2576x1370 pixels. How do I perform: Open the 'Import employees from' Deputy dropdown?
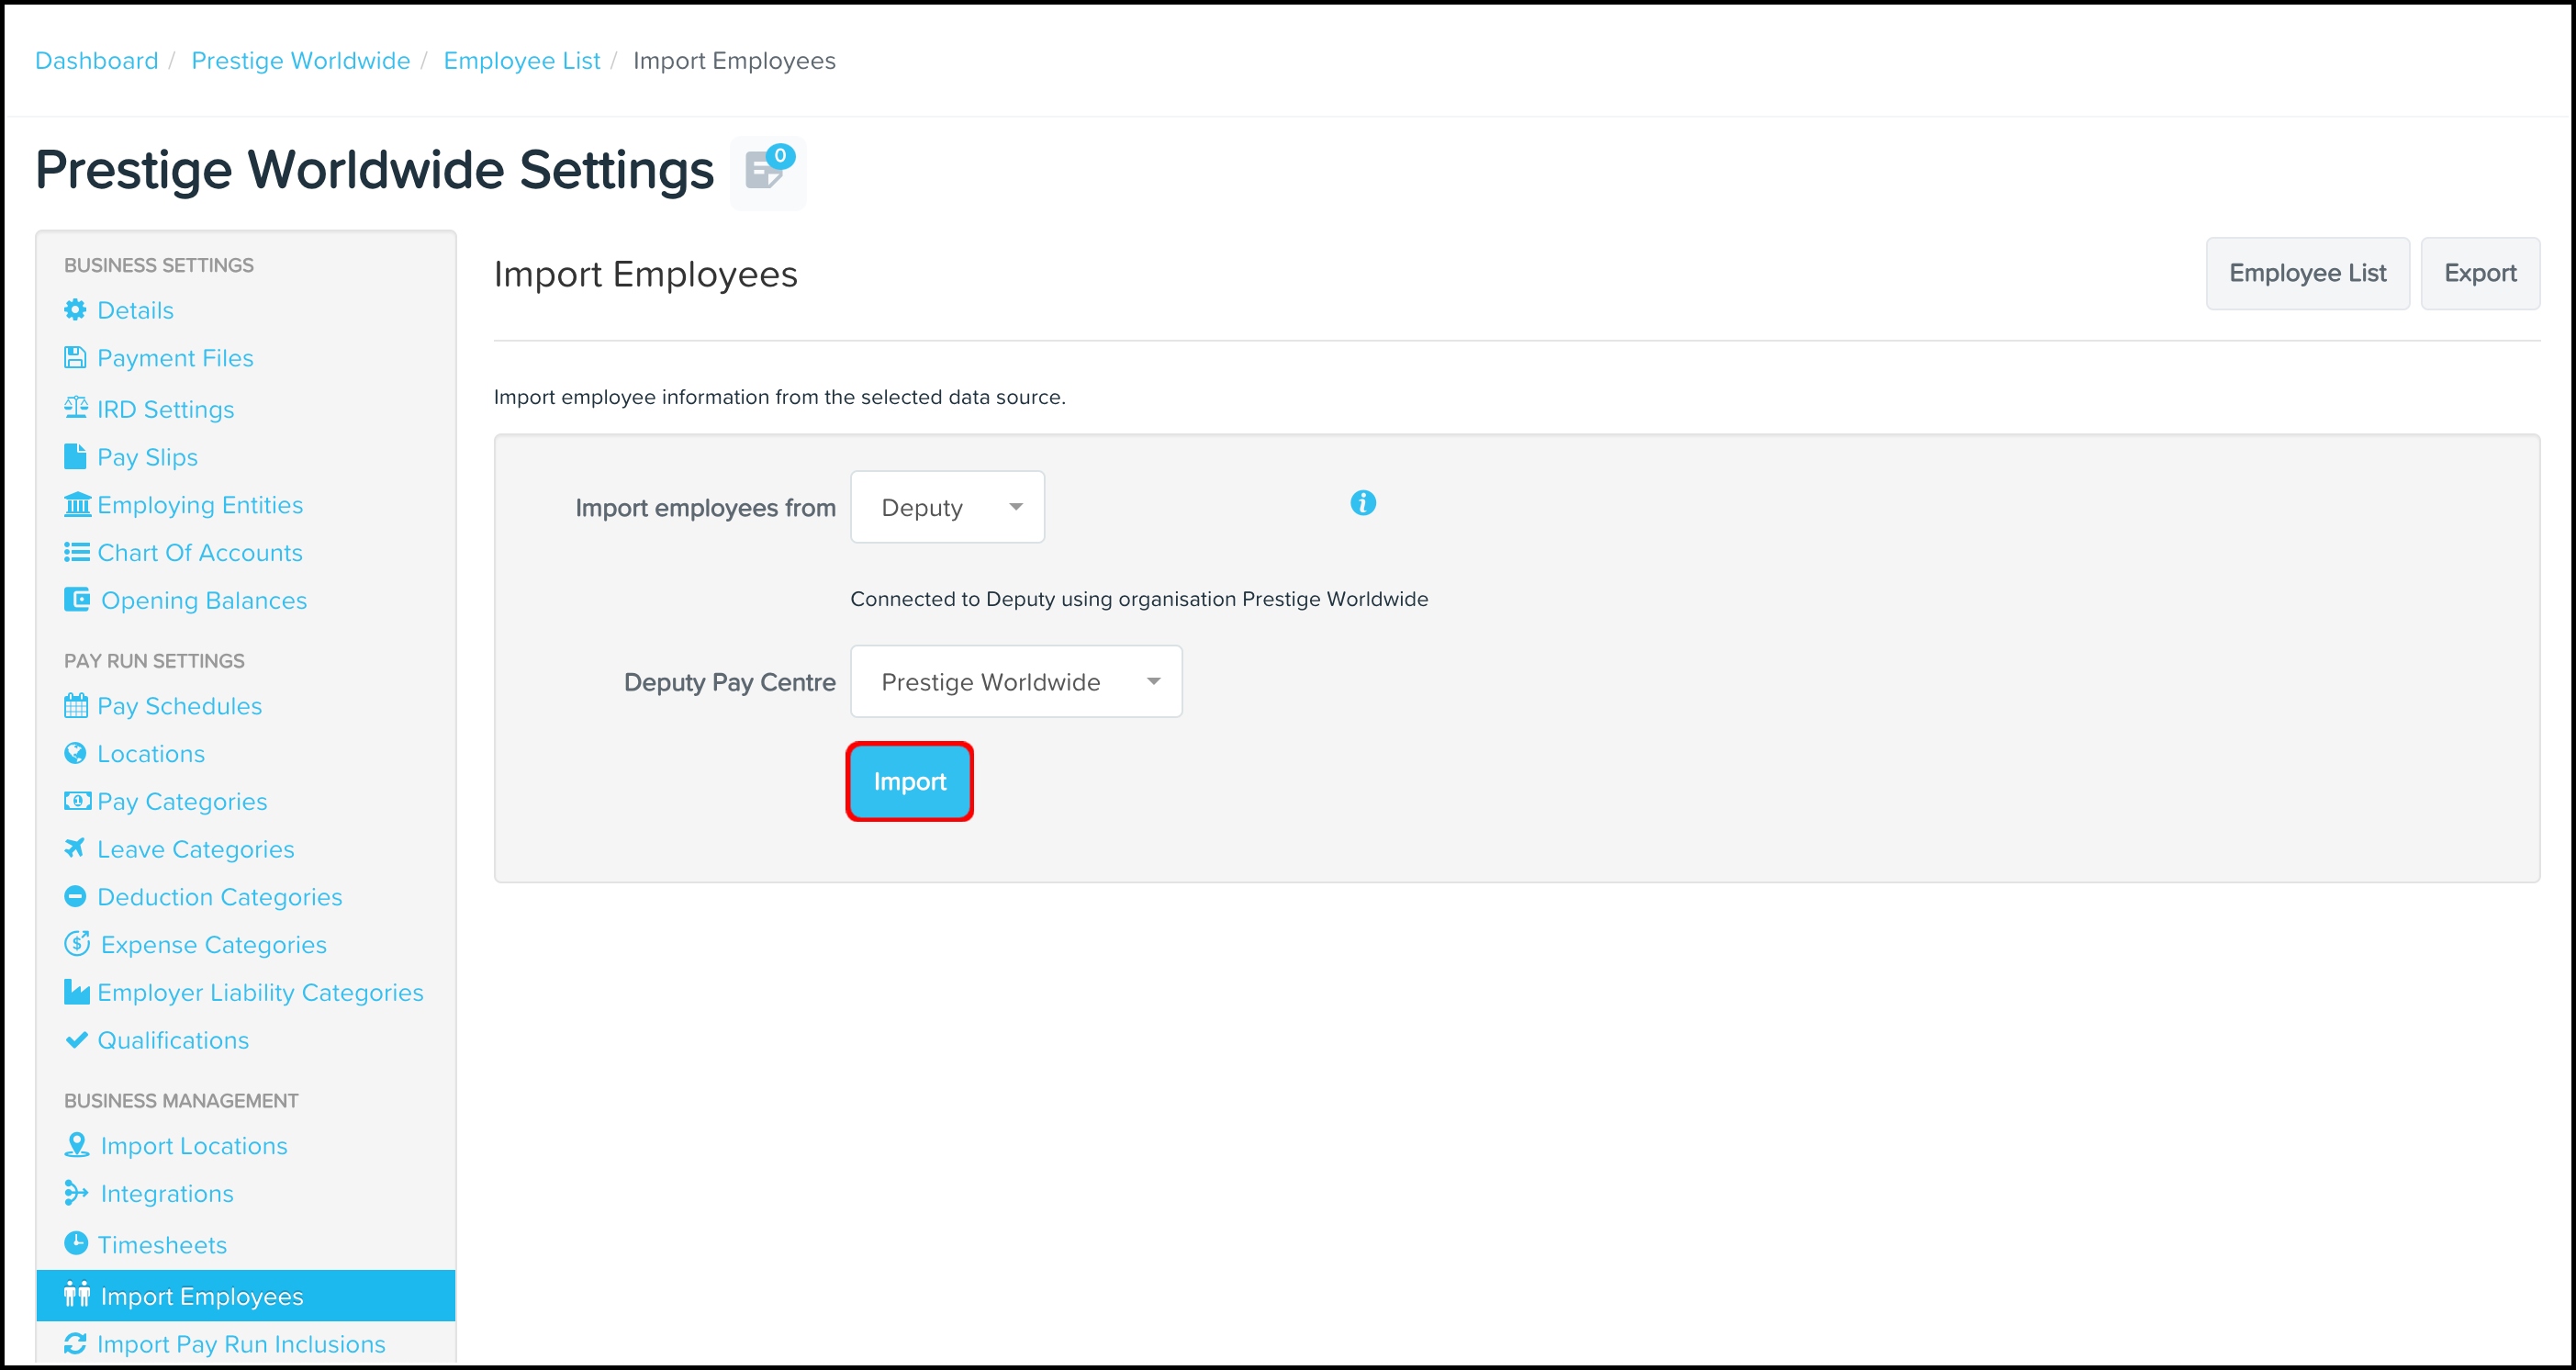click(x=946, y=507)
